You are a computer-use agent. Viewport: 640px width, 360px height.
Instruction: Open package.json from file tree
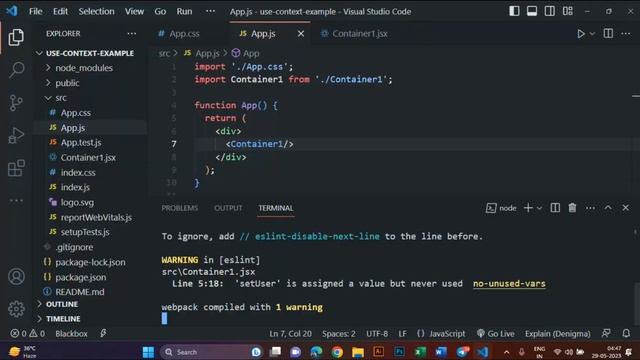click(80, 277)
